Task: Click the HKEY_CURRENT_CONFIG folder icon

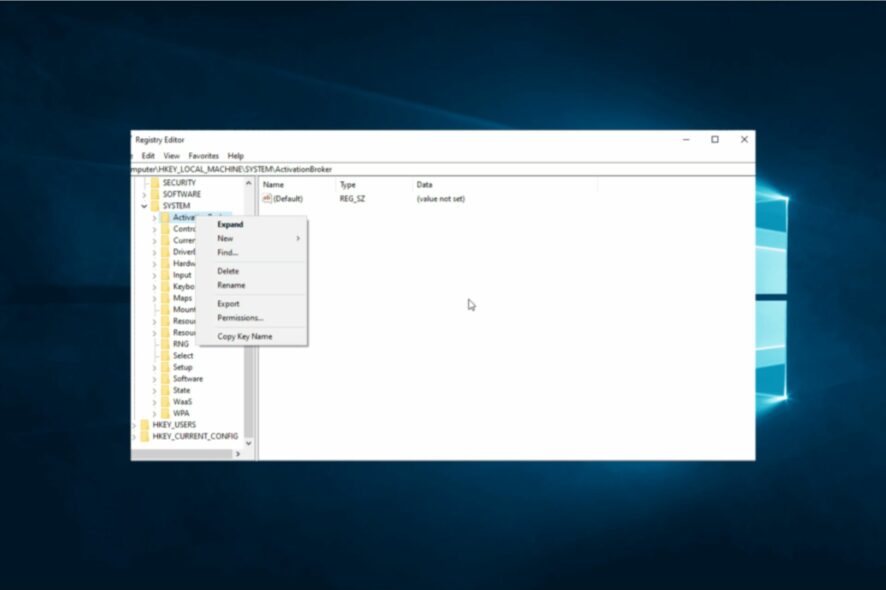Action: click(145, 436)
